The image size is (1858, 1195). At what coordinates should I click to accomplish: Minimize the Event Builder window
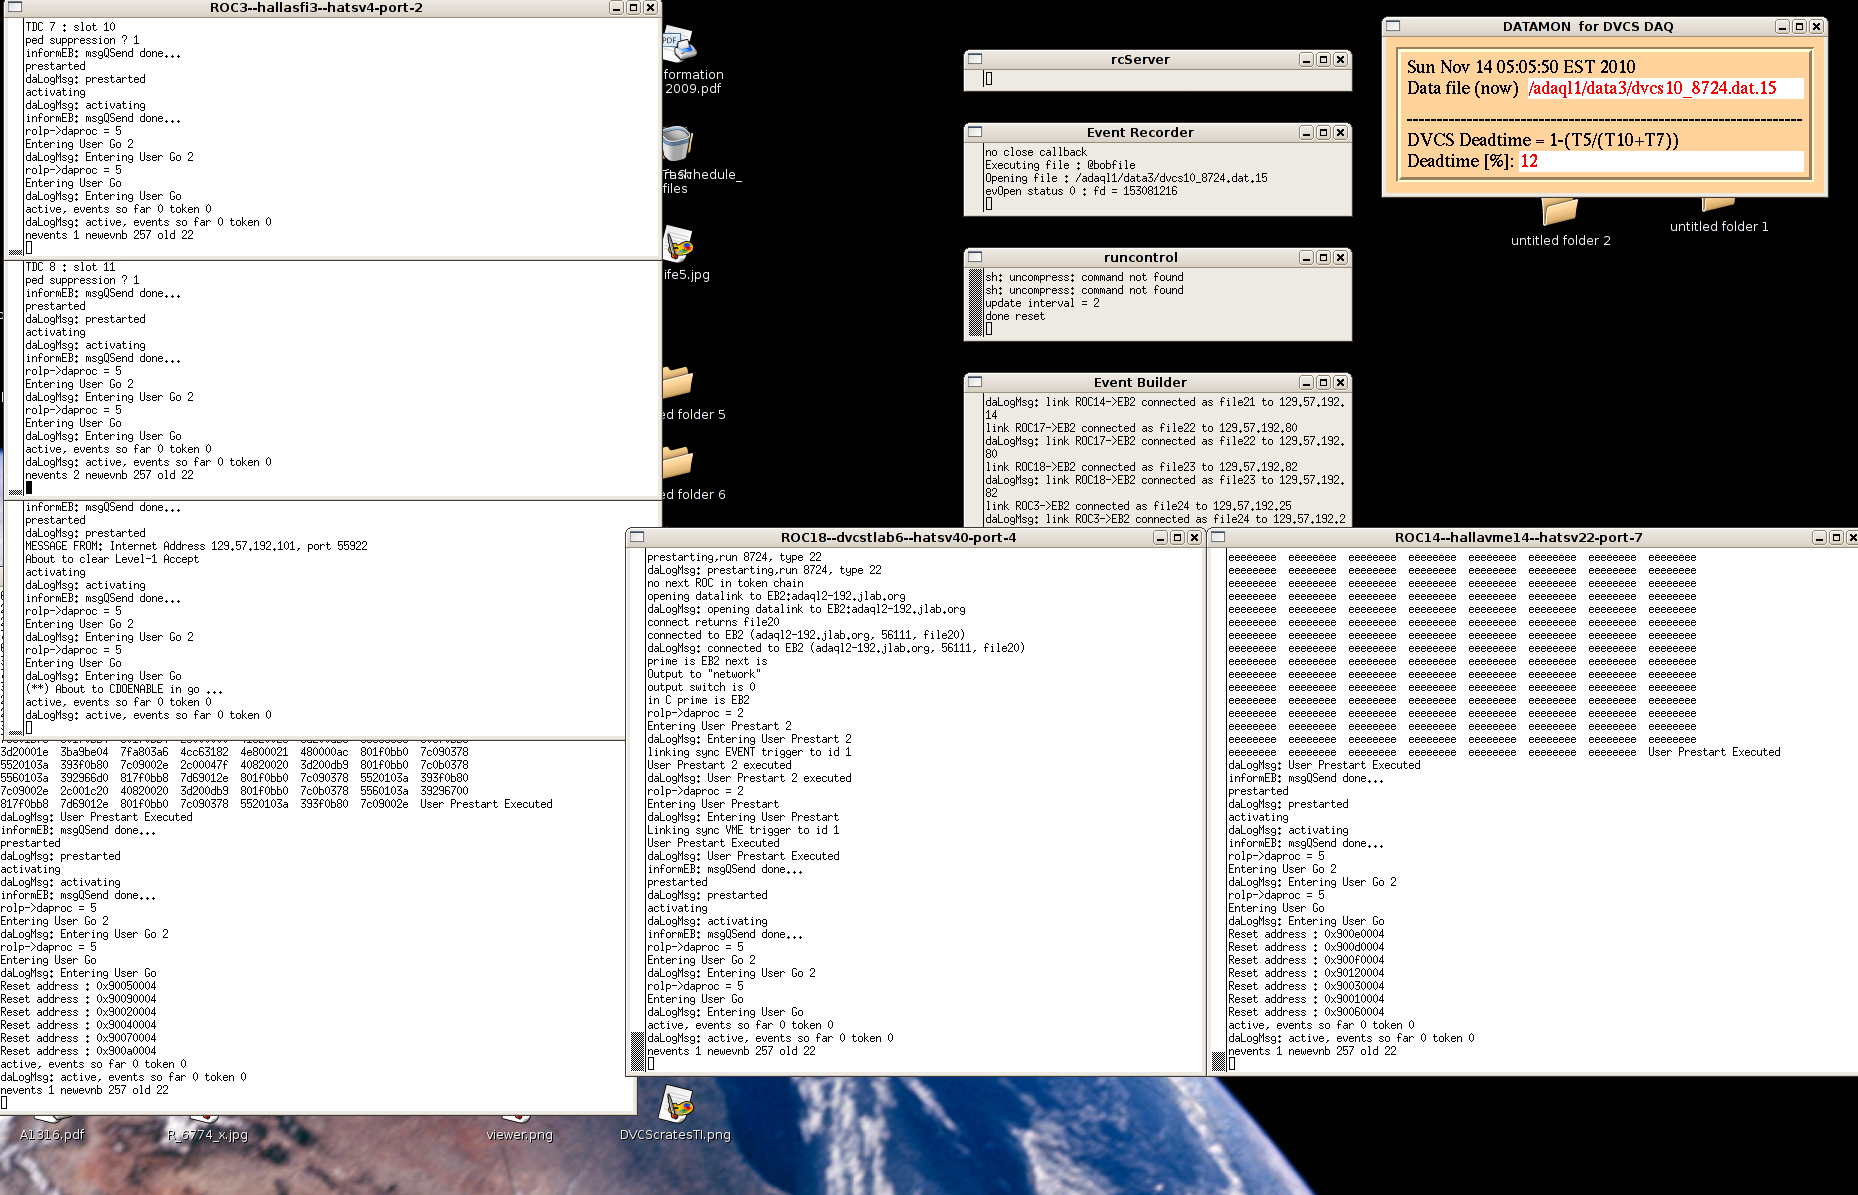(x=1306, y=382)
